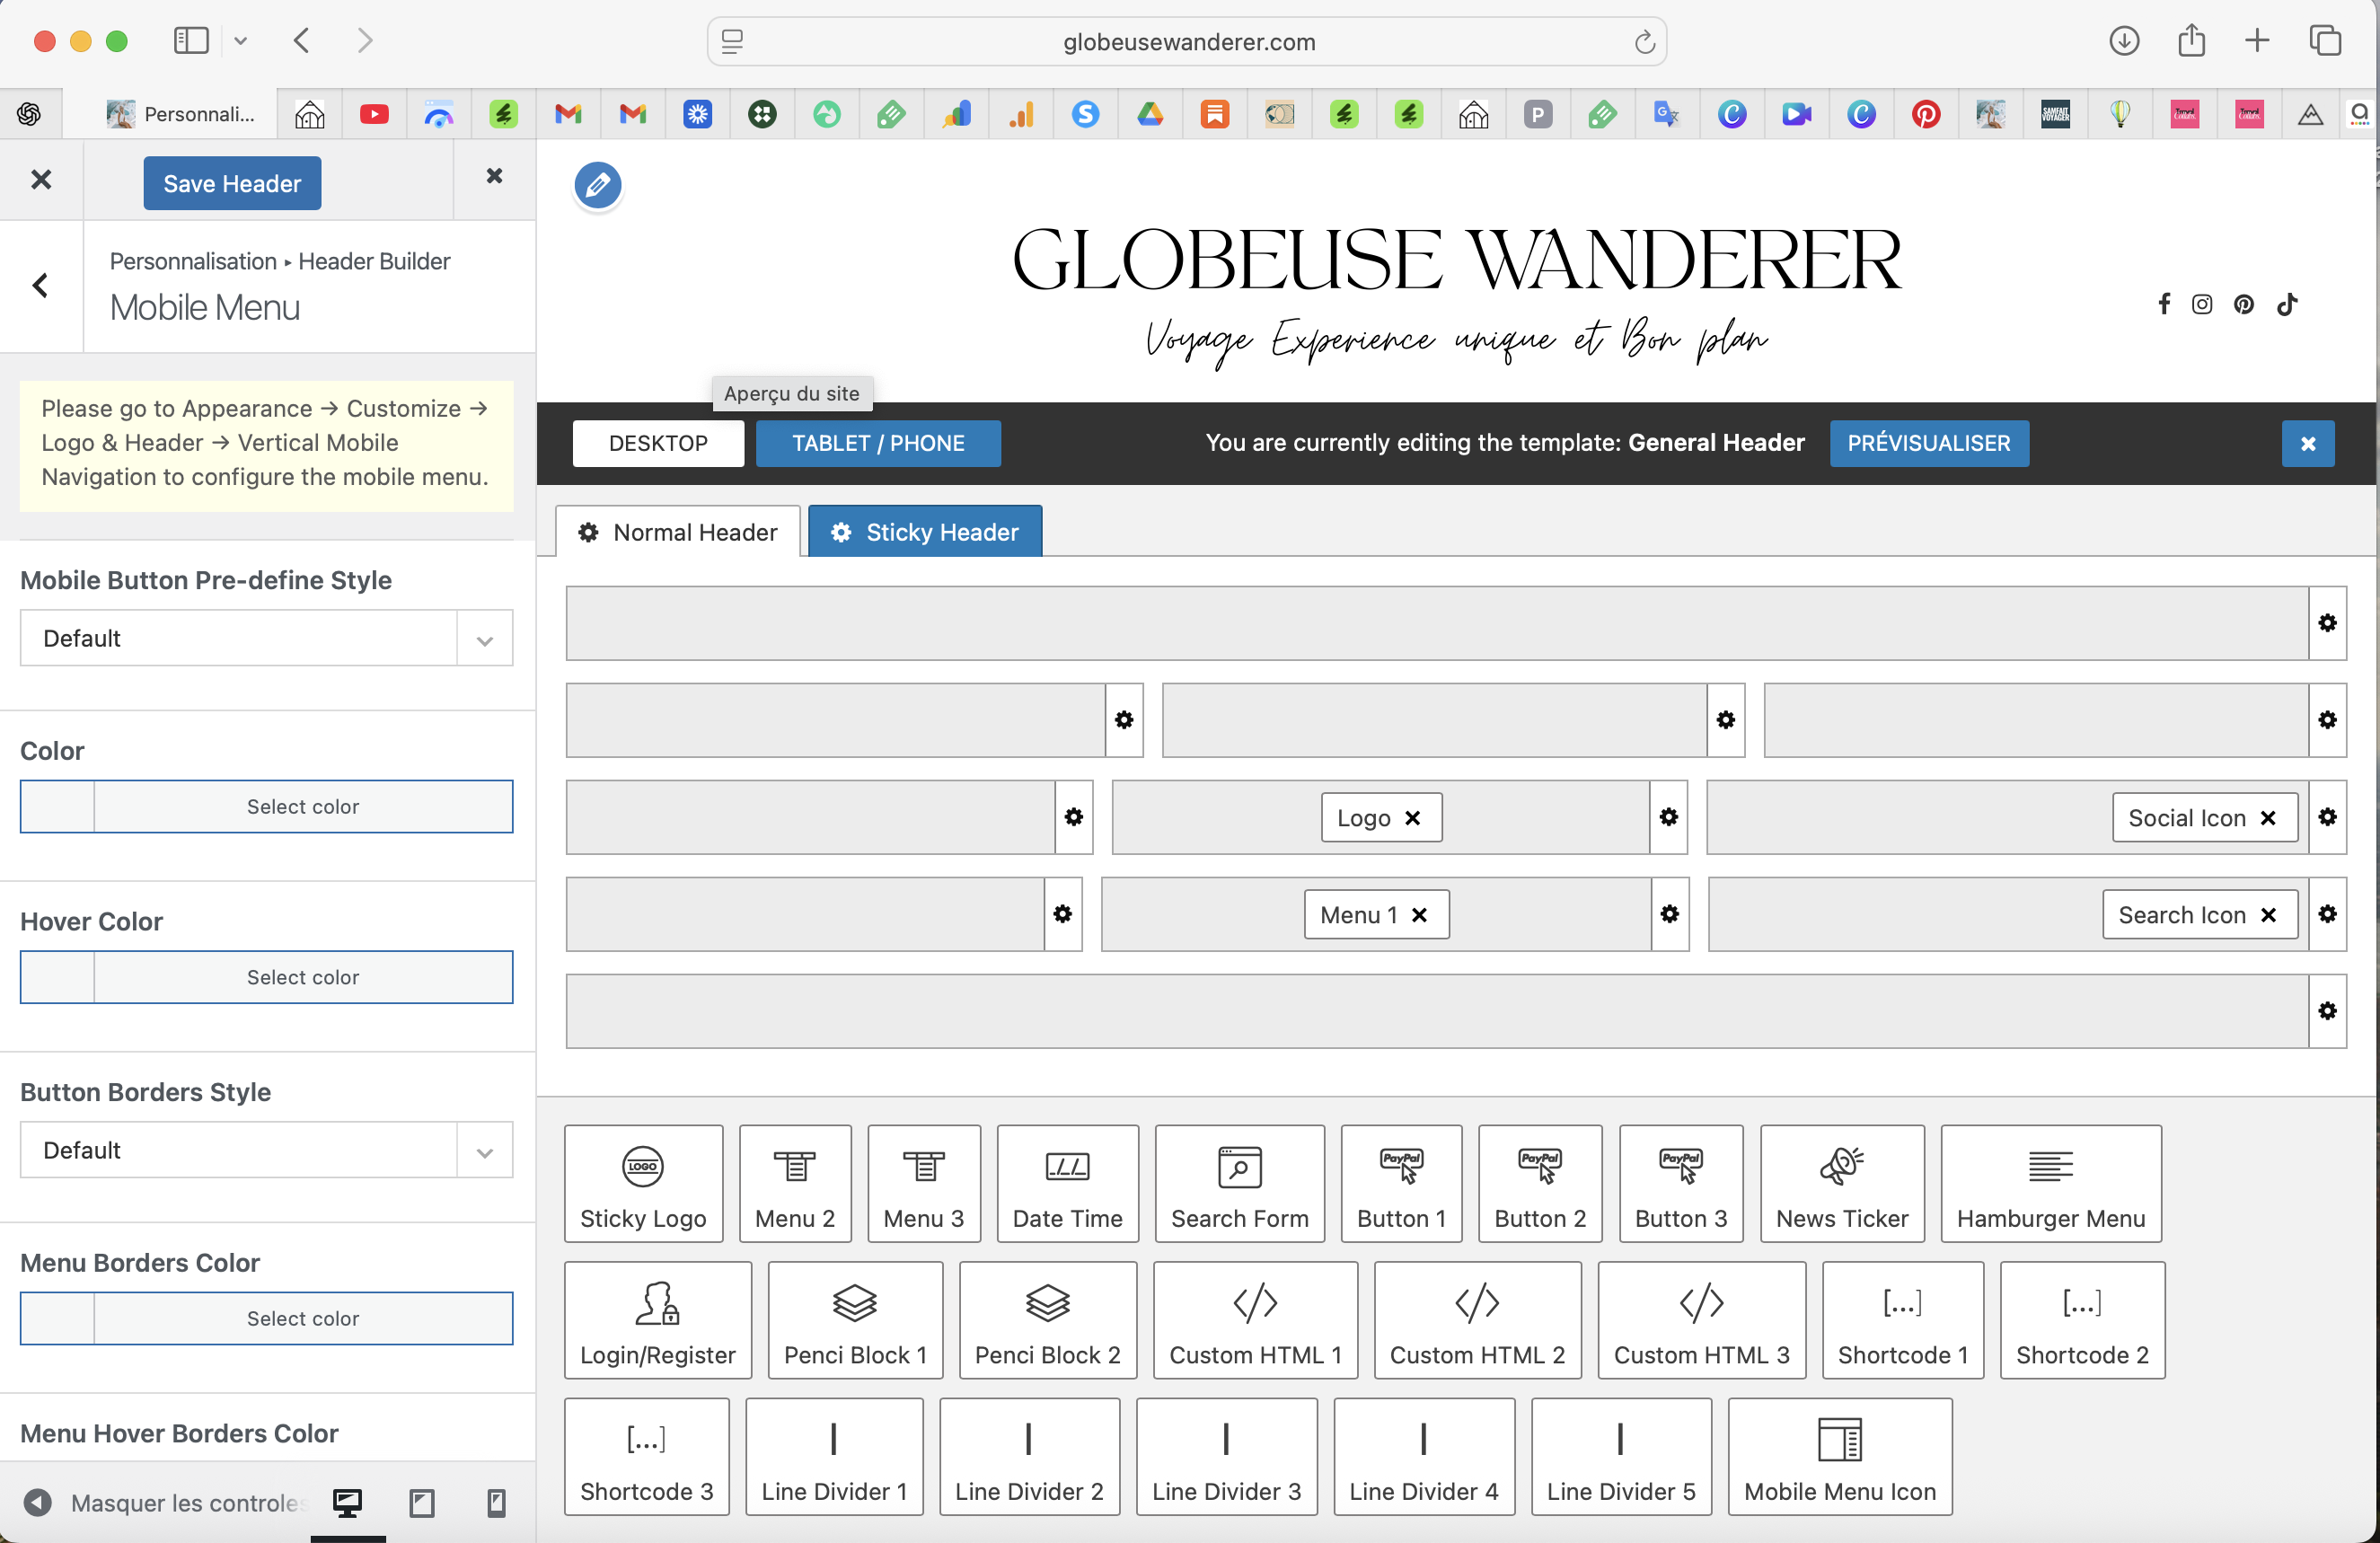
Task: Click the pencil edit shortcut icon
Action: click(x=597, y=185)
